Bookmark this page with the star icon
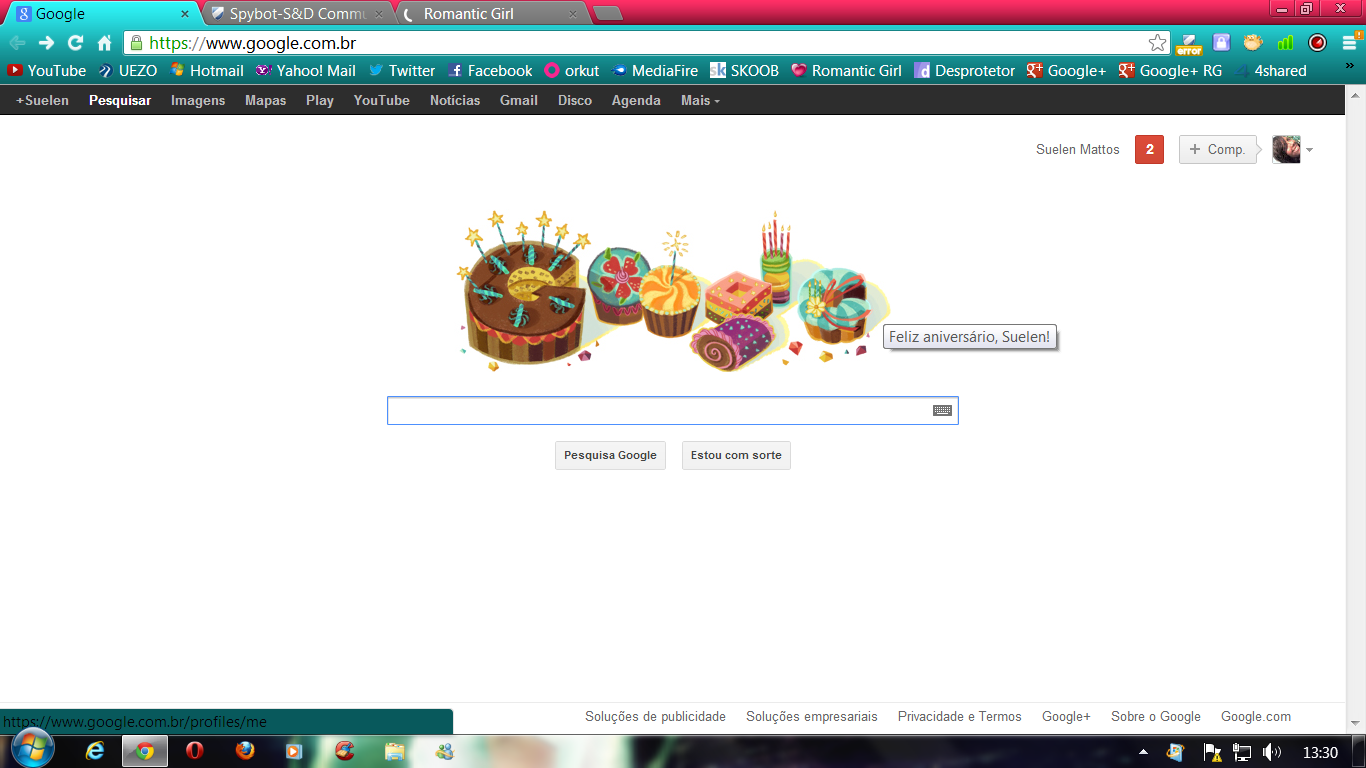Viewport: 1366px width, 768px height. 1157,43
